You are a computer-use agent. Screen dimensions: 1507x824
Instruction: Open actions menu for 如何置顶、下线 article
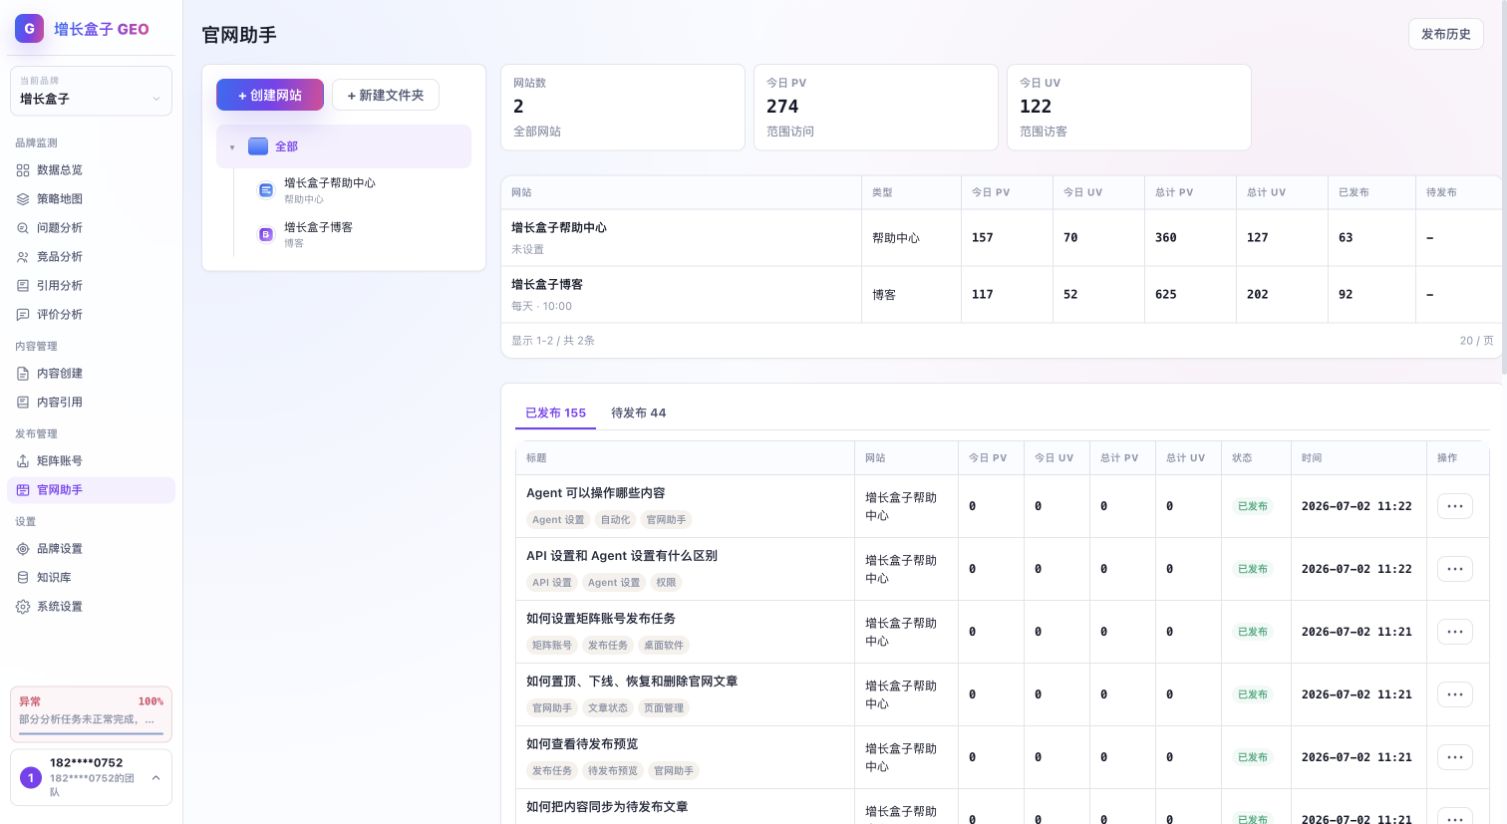coord(1455,695)
